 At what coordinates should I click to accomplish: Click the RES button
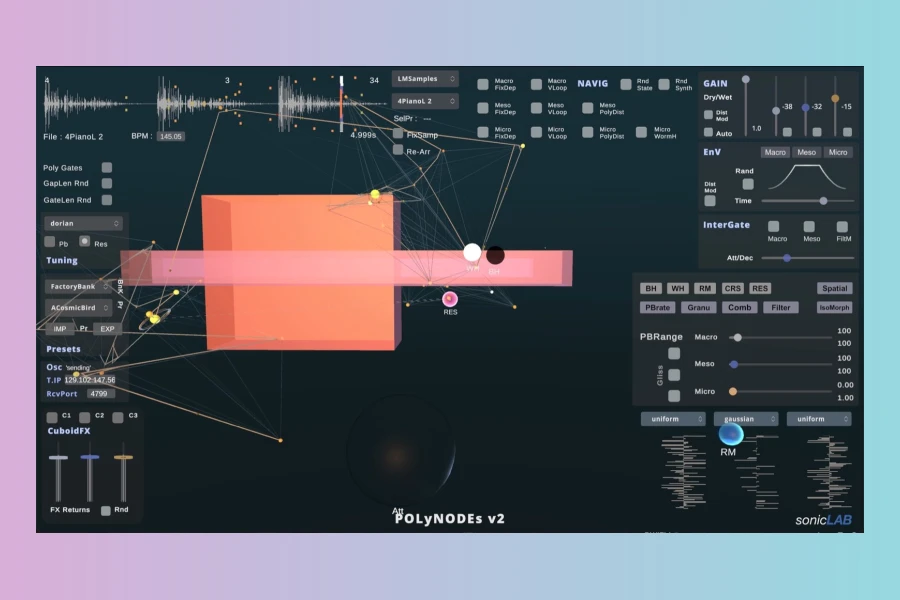coord(759,288)
